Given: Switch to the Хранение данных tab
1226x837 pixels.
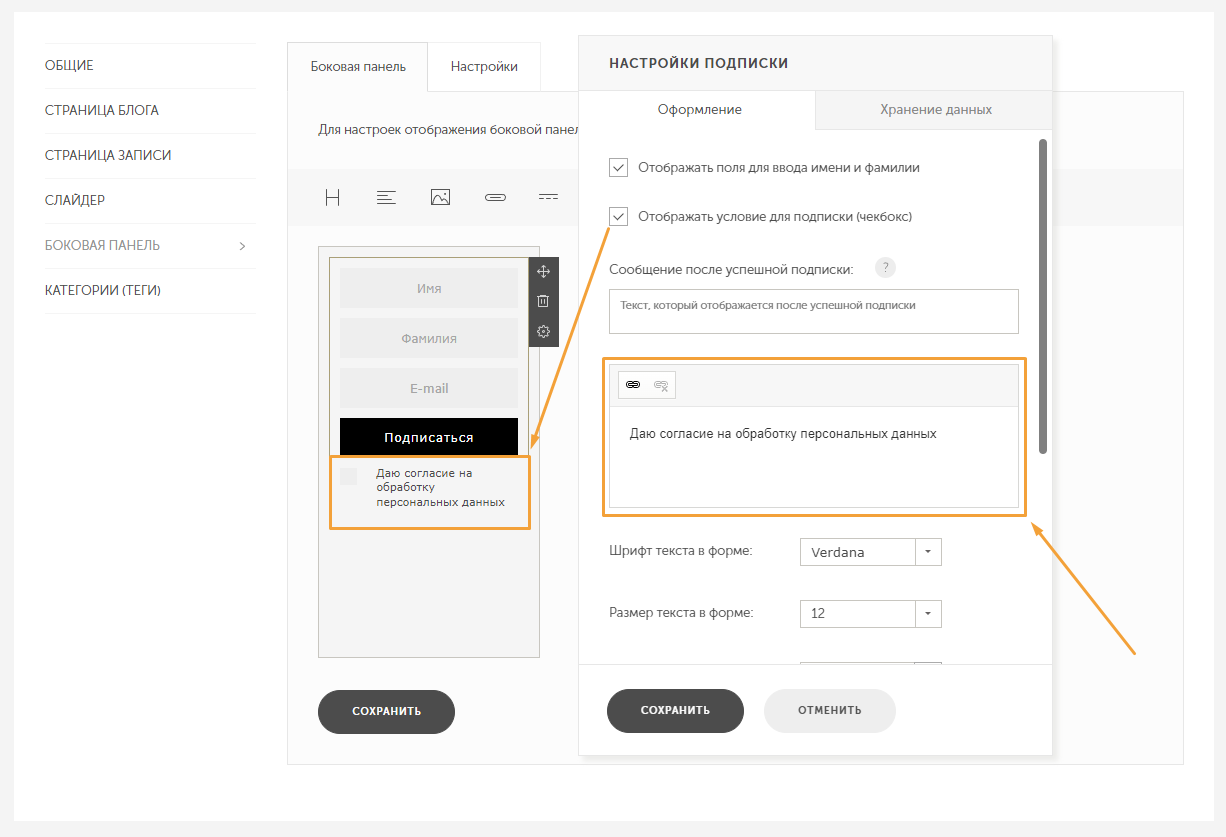Looking at the screenshot, I should click(935, 110).
